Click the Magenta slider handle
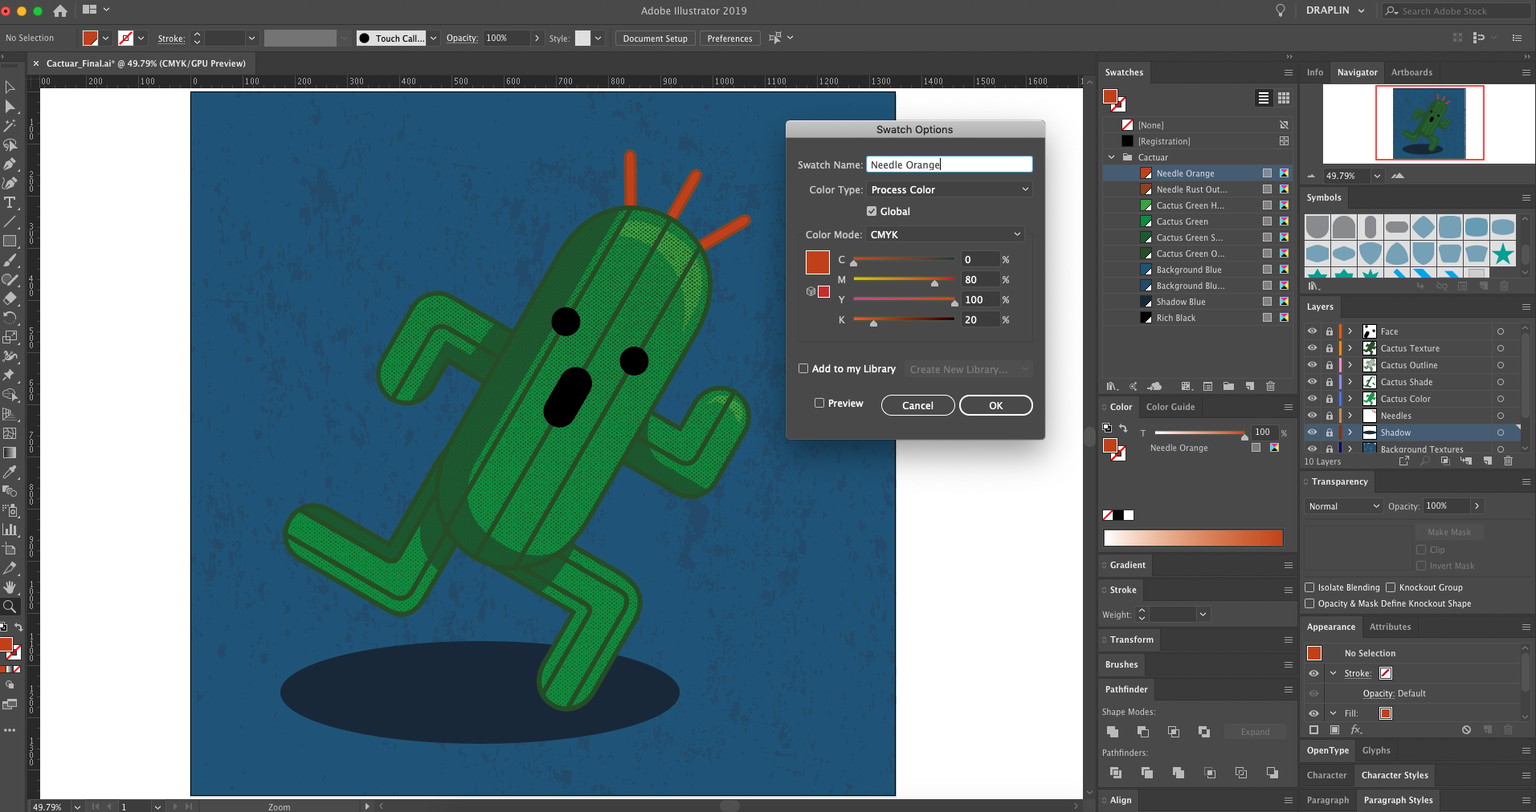Viewport: 1536px width, 812px height. click(x=934, y=283)
